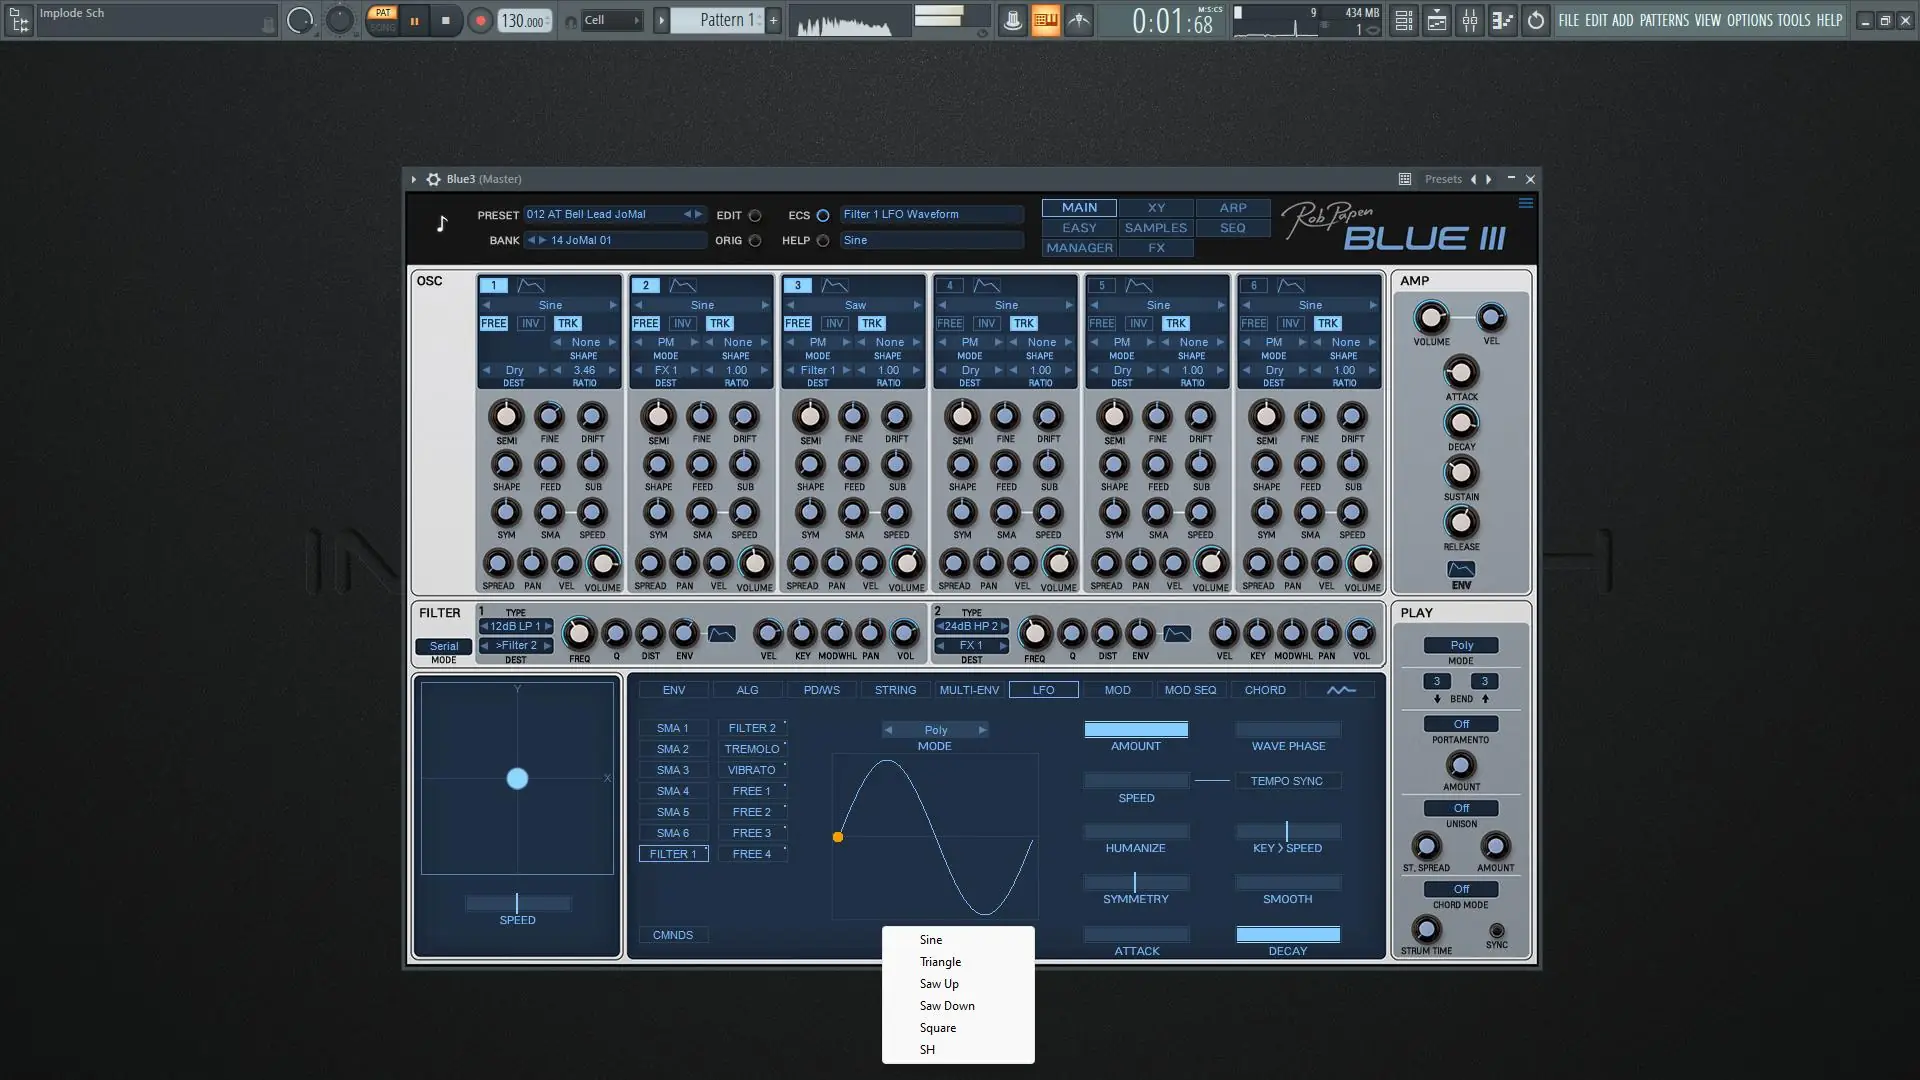Select Saw Down from waveform list
Viewport: 1920px width, 1080px height.
(946, 1006)
